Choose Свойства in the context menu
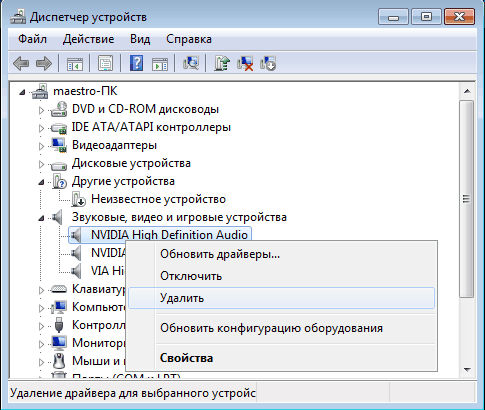 click(x=281, y=358)
